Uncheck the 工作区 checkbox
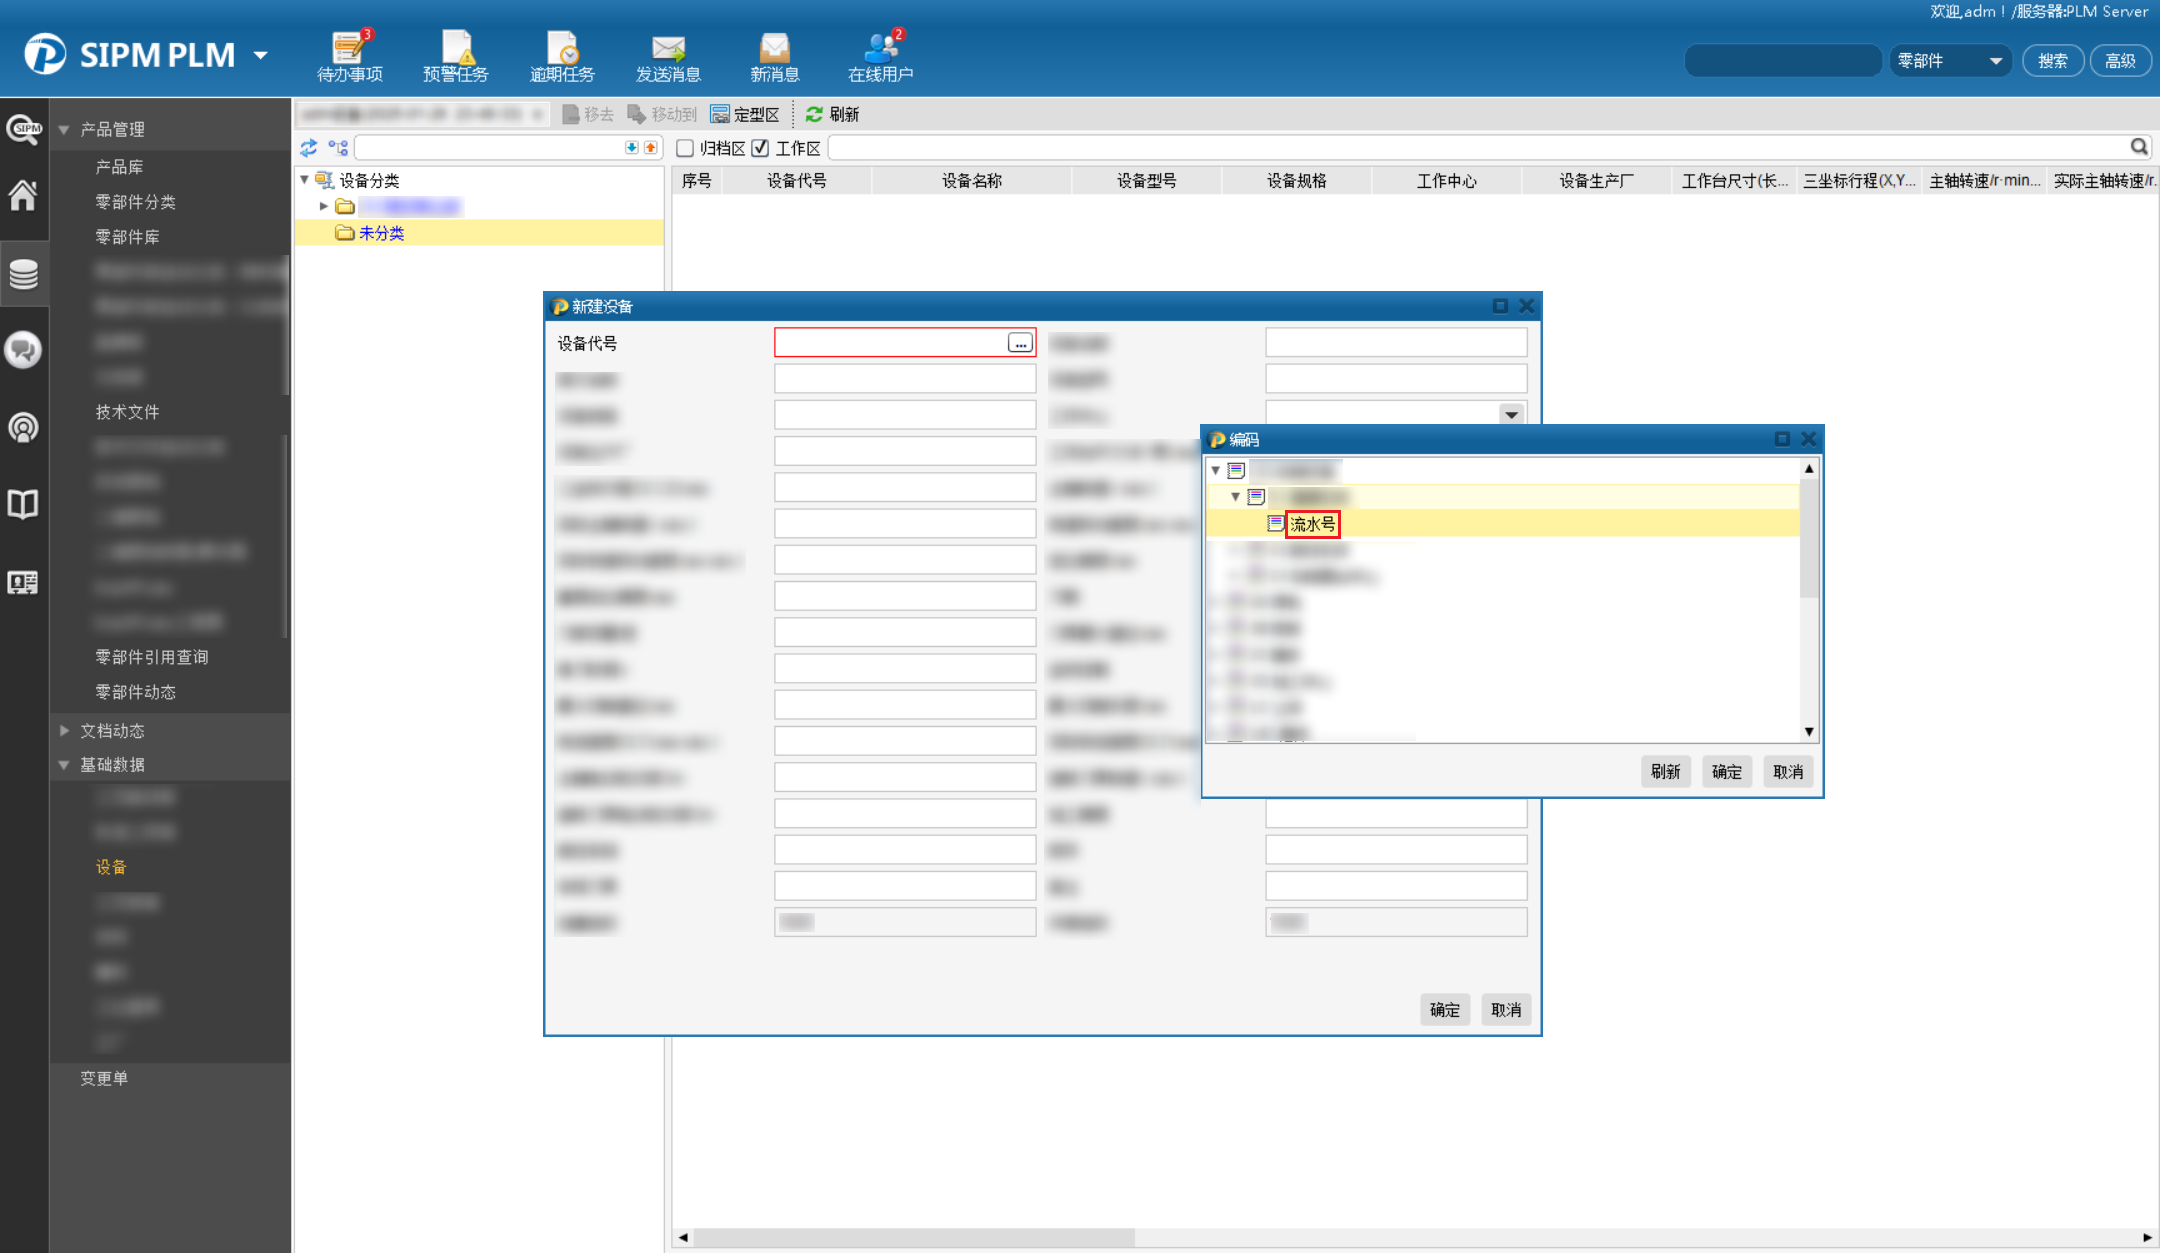The image size is (2160, 1253). [x=761, y=148]
